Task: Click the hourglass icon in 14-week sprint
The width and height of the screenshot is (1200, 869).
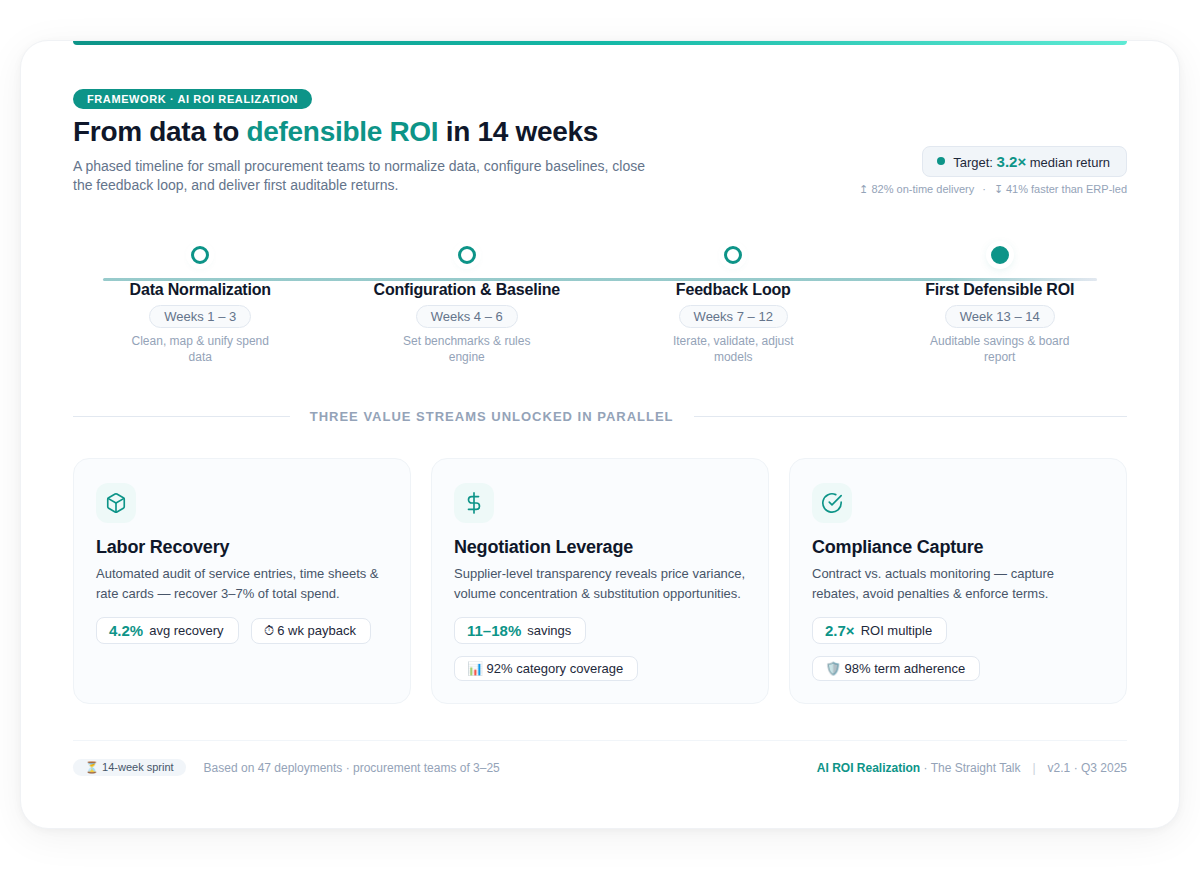Action: pos(91,768)
